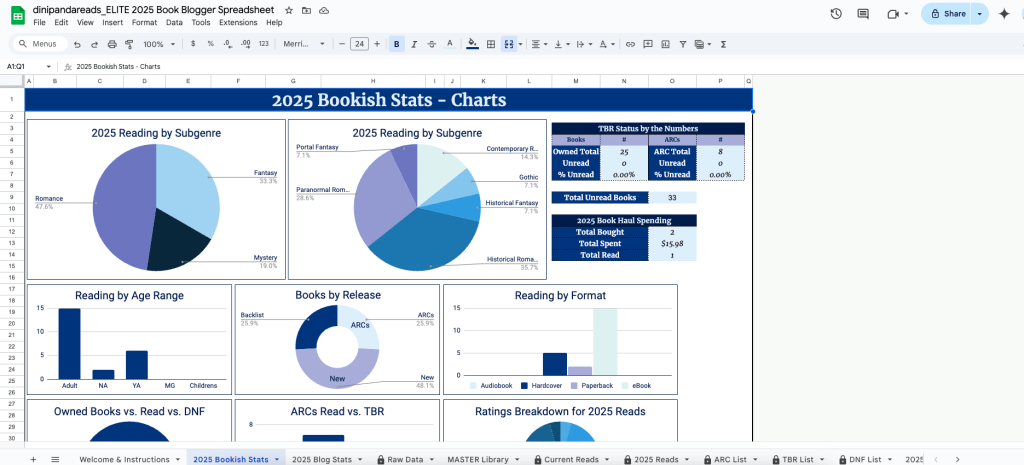Open the Extensions menu
This screenshot has width=1024, height=465.
(x=237, y=22)
